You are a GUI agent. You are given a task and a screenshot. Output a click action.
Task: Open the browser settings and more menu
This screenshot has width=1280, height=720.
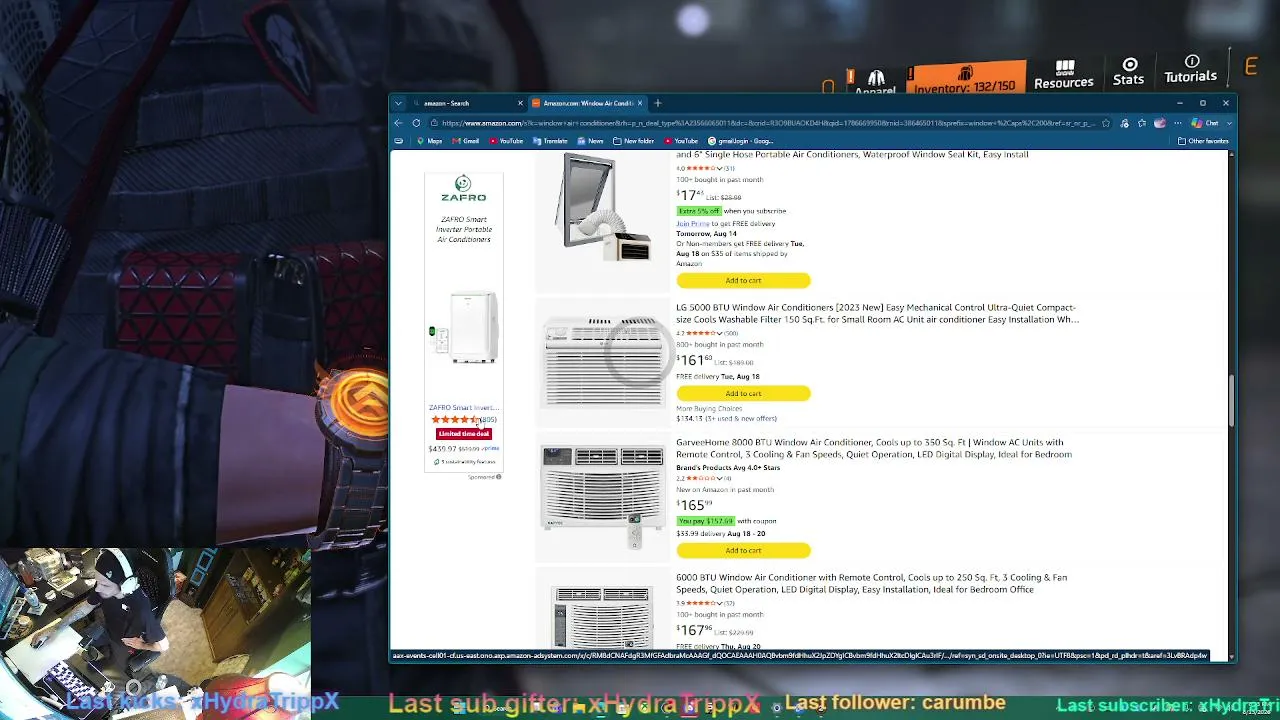[x=1178, y=123]
